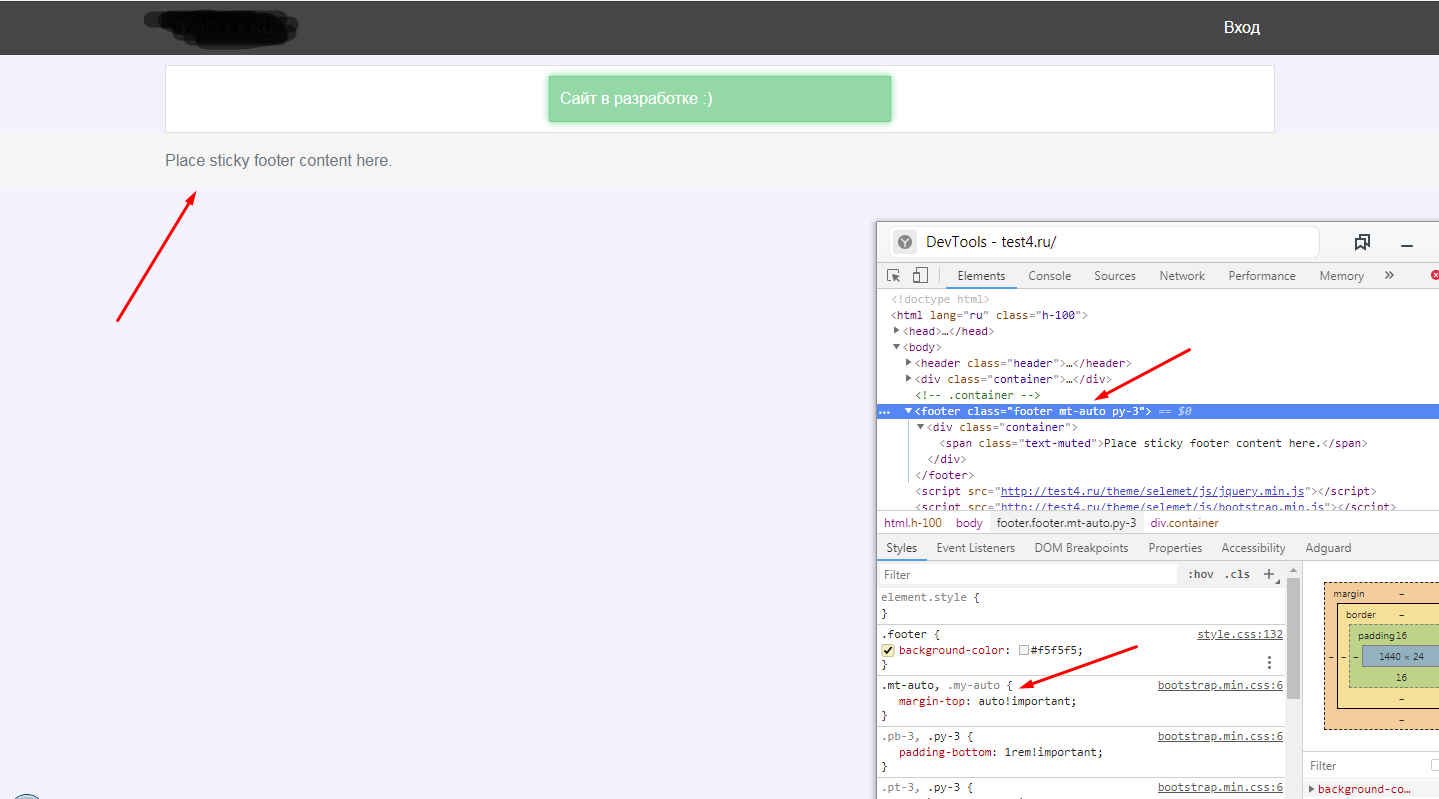The height and width of the screenshot is (799, 1439).
Task: Activate the inspect element picker icon
Action: coord(894,276)
